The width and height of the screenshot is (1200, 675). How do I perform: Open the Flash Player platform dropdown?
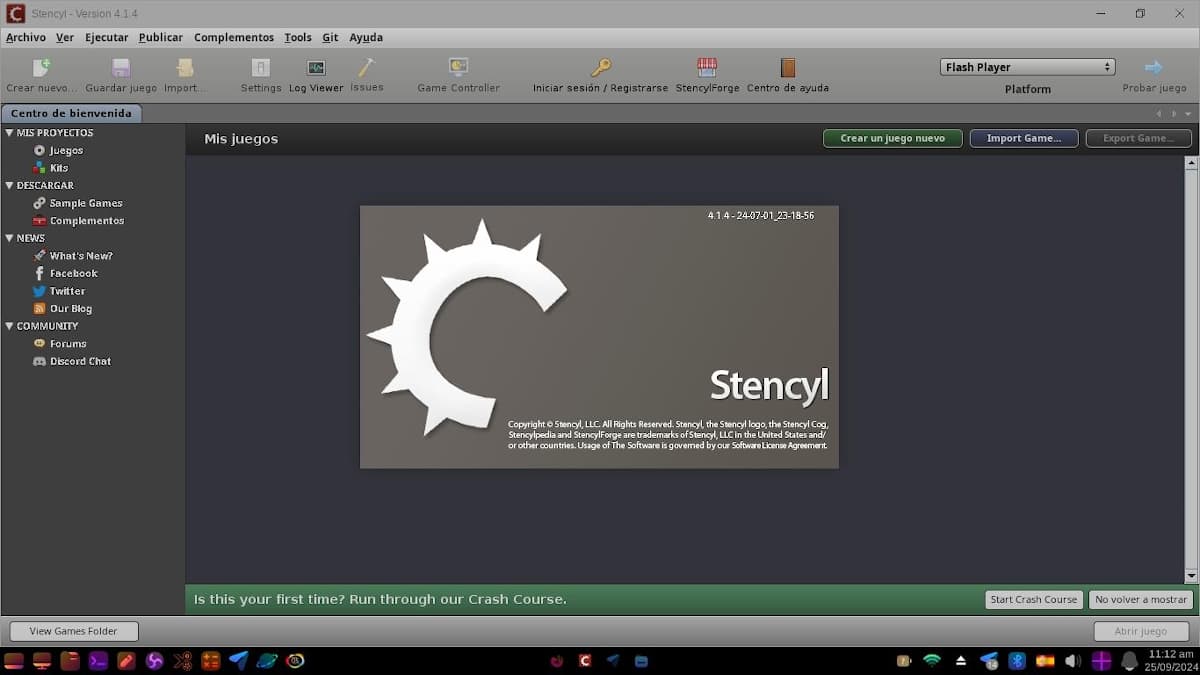(x=1027, y=67)
